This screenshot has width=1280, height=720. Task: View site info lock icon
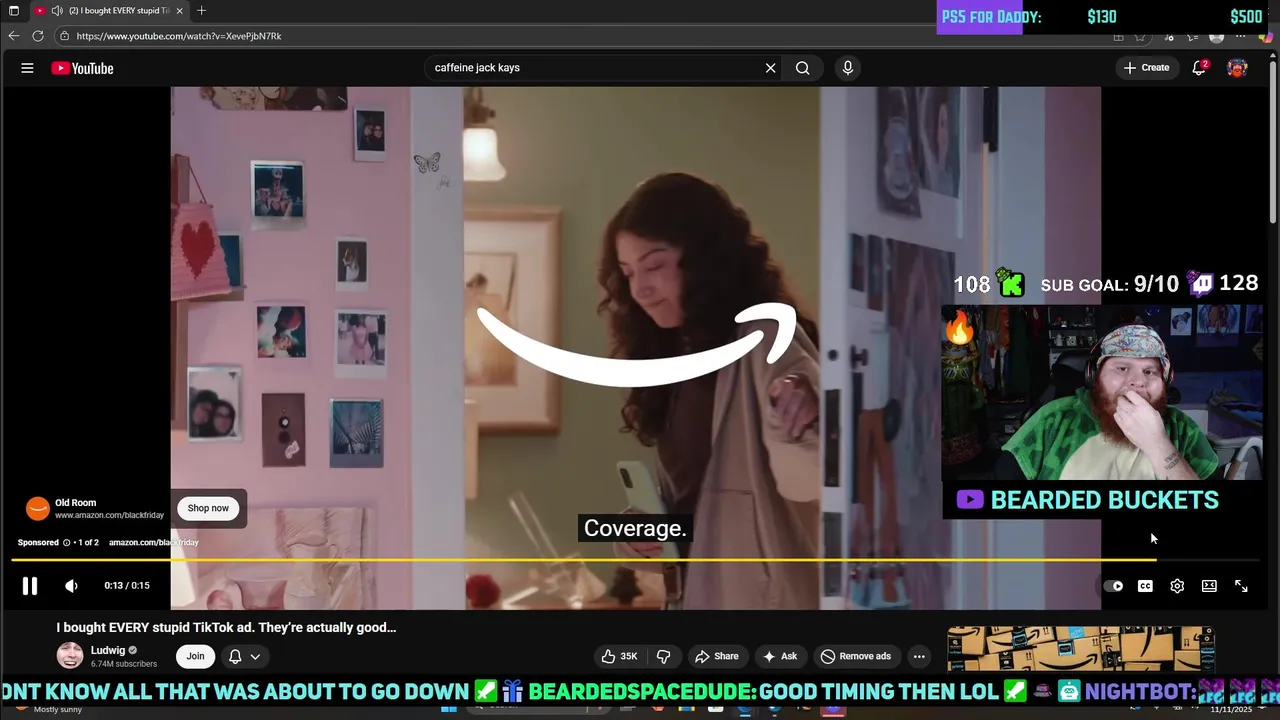(x=64, y=36)
